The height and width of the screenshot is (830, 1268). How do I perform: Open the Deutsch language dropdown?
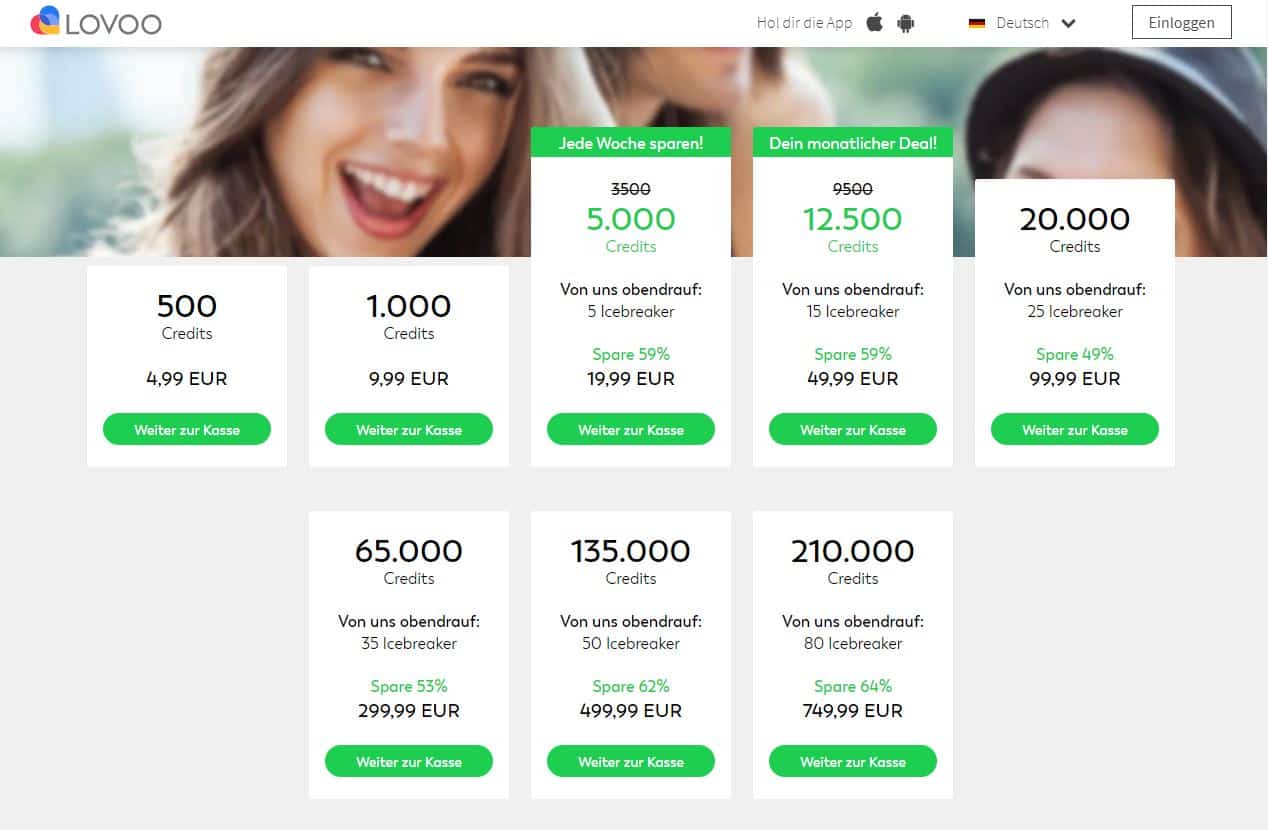(1021, 23)
